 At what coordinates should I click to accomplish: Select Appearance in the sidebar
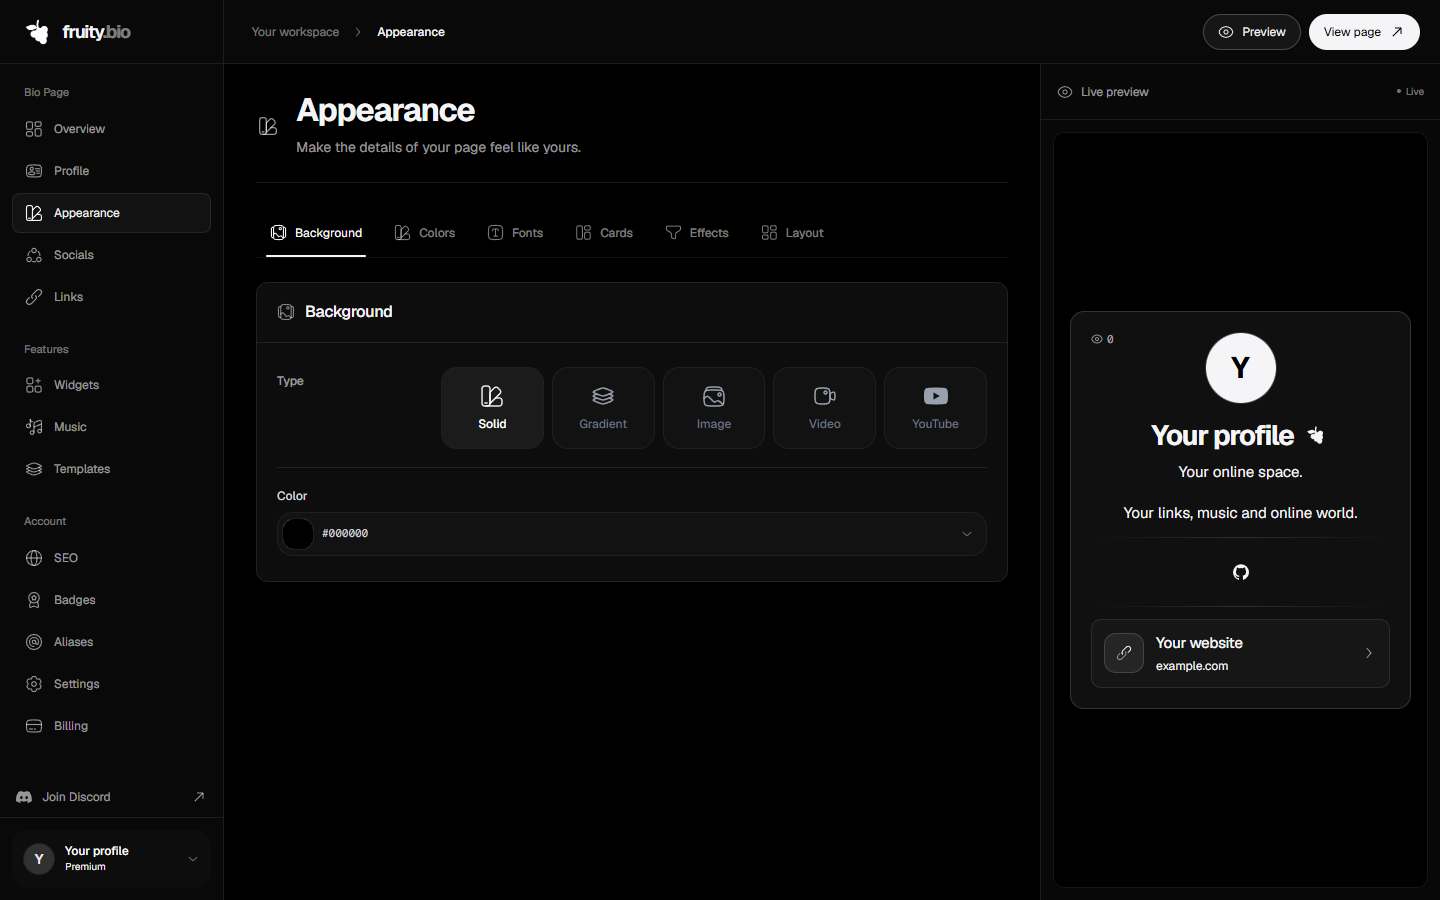click(x=111, y=213)
